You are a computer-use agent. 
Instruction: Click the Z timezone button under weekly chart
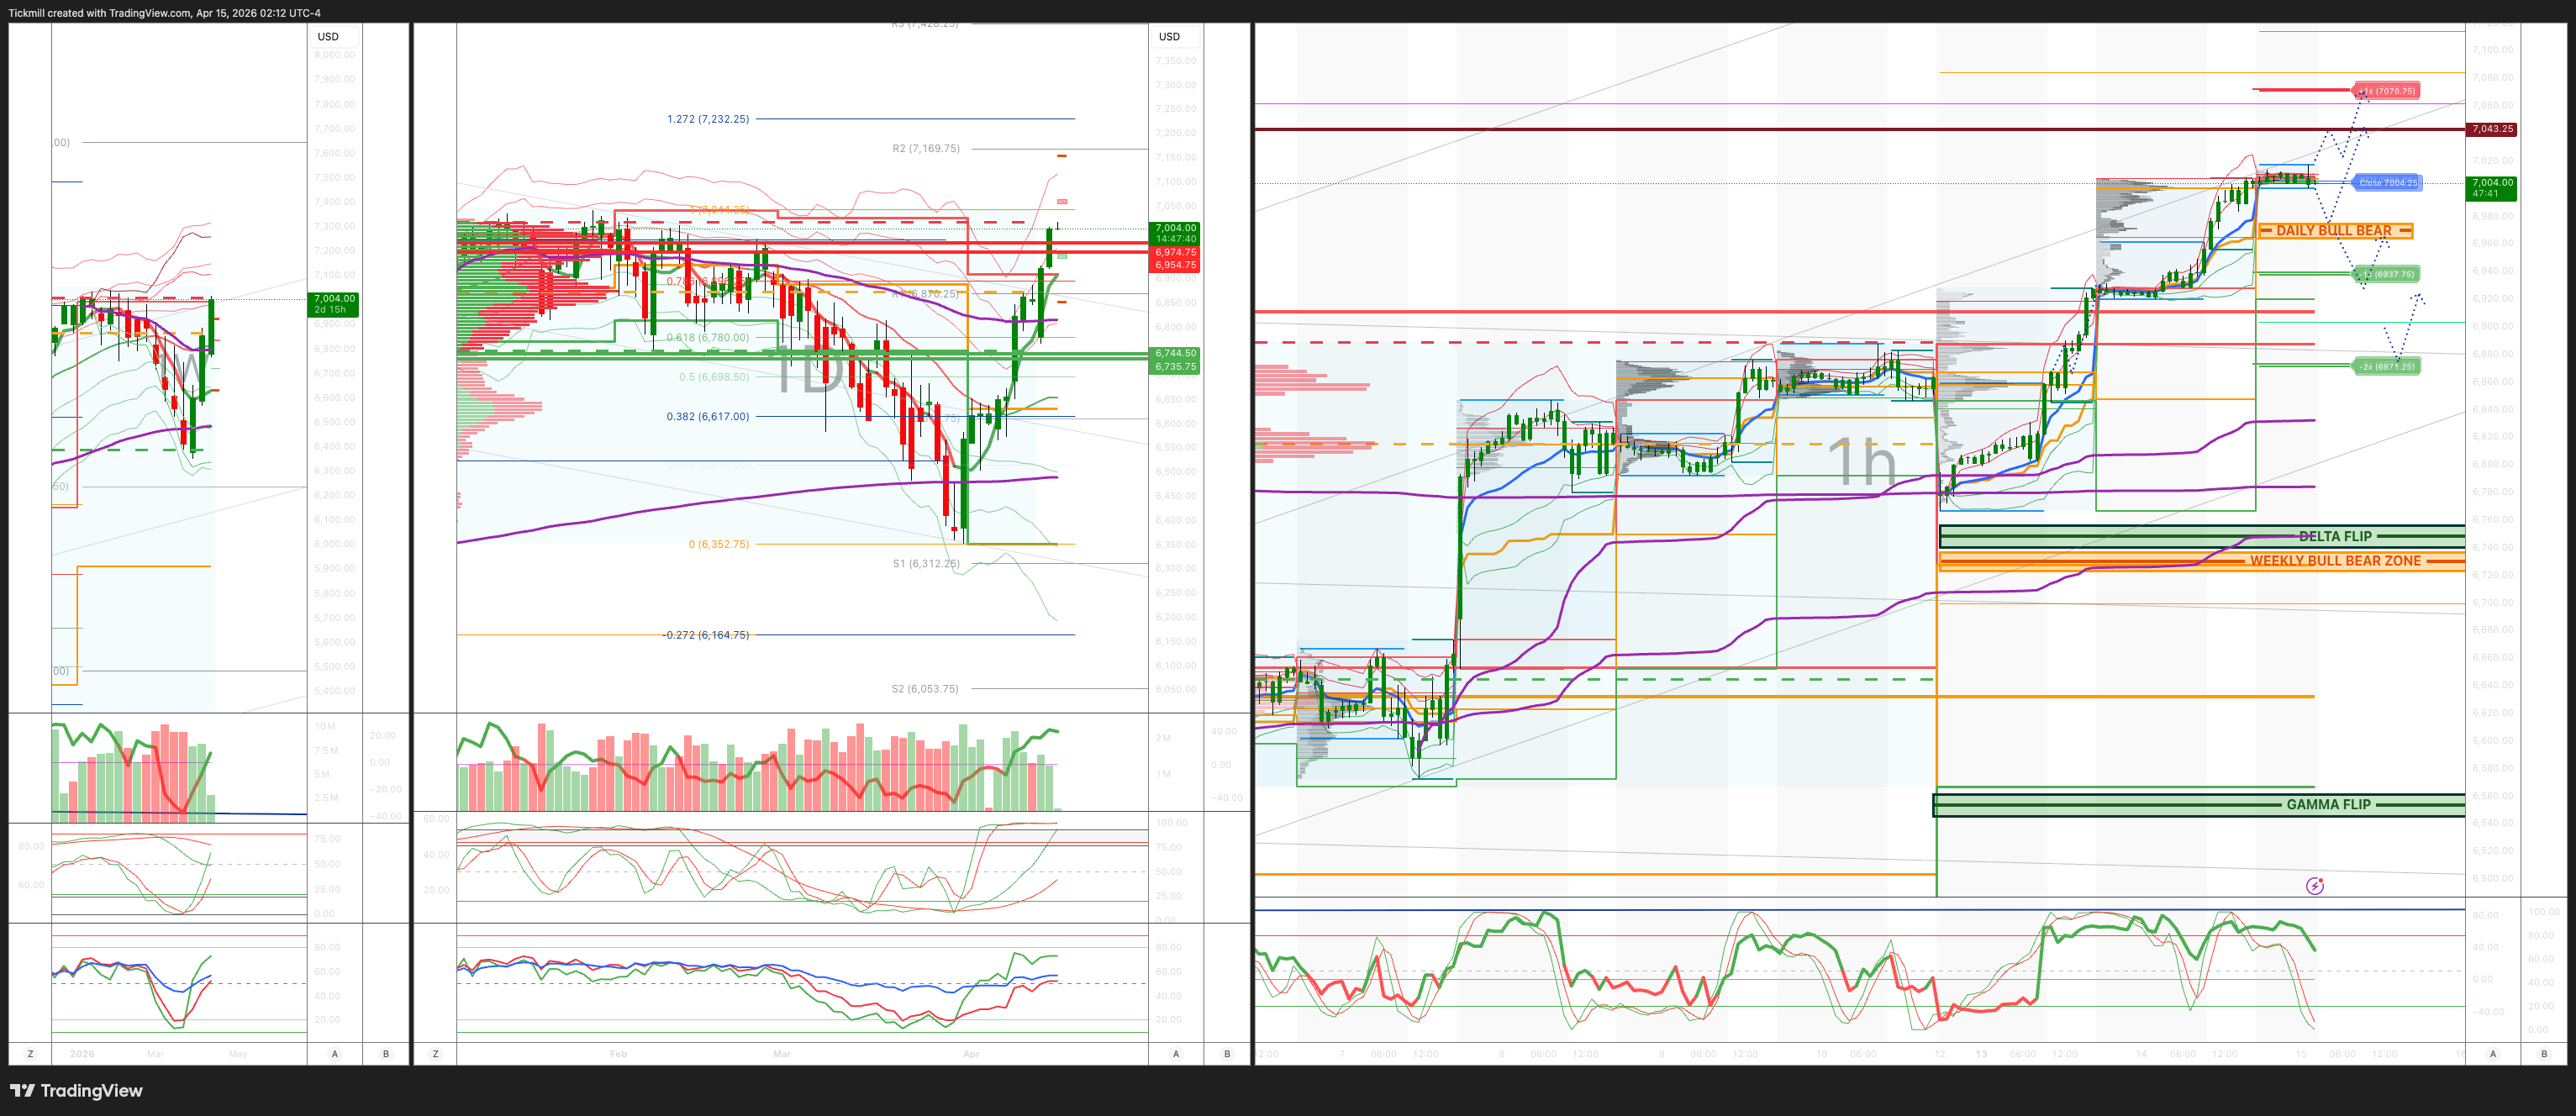tap(30, 1053)
